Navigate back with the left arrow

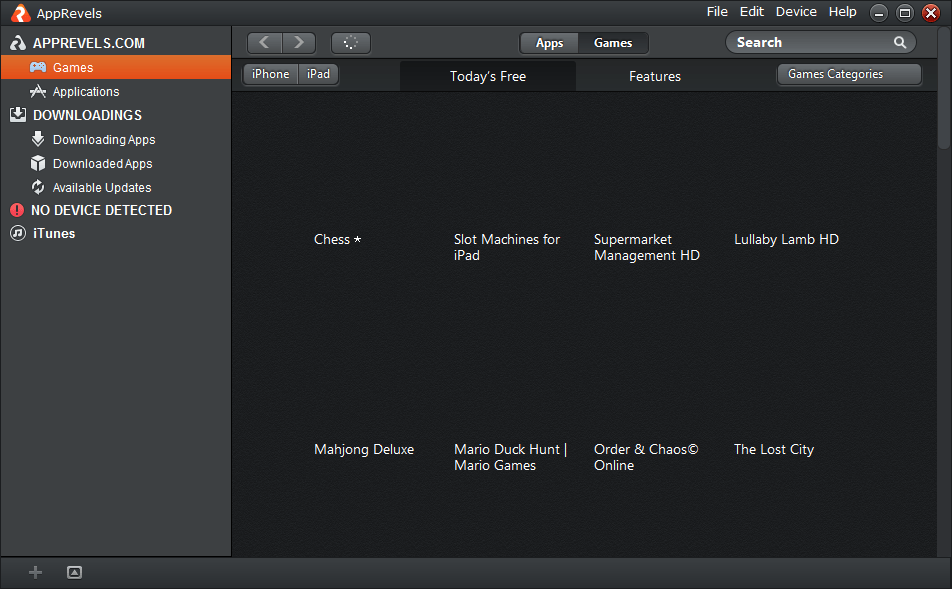tap(264, 43)
